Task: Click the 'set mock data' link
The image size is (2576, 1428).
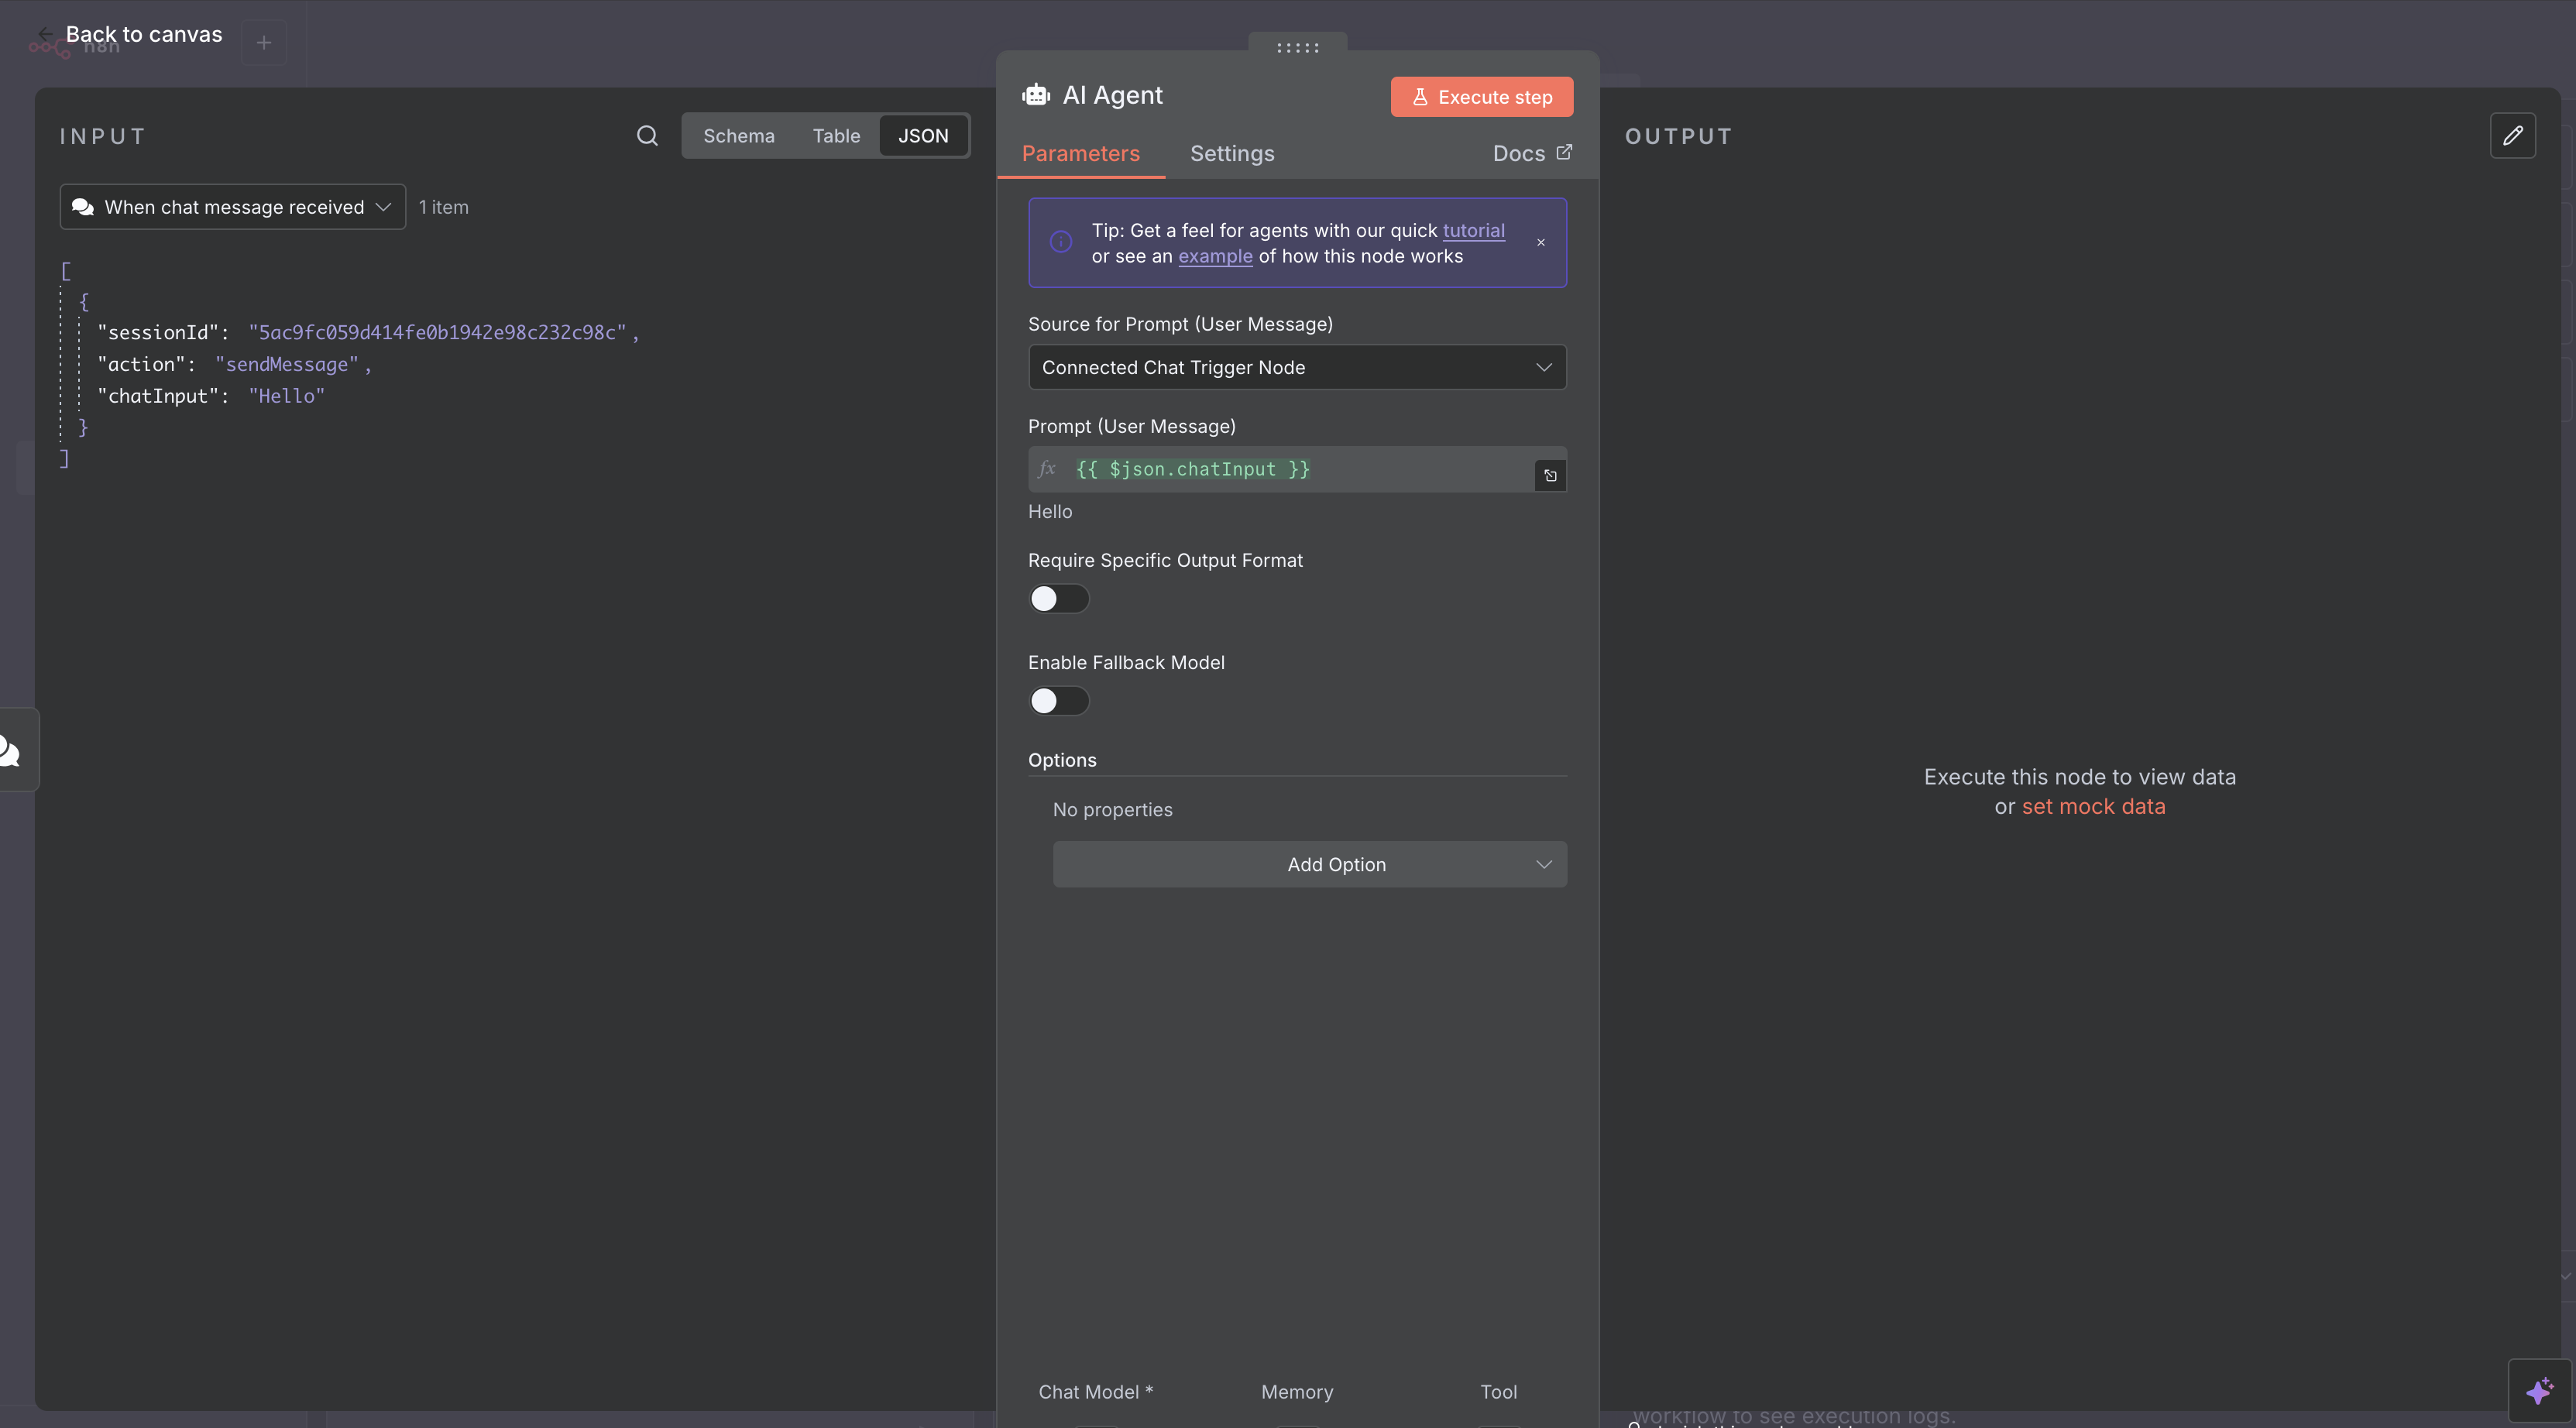Action: pos(2092,807)
